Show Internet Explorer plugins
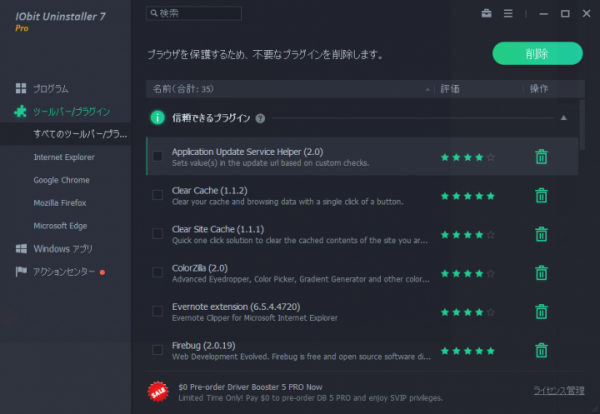Image resolution: width=600 pixels, height=414 pixels. click(x=64, y=157)
